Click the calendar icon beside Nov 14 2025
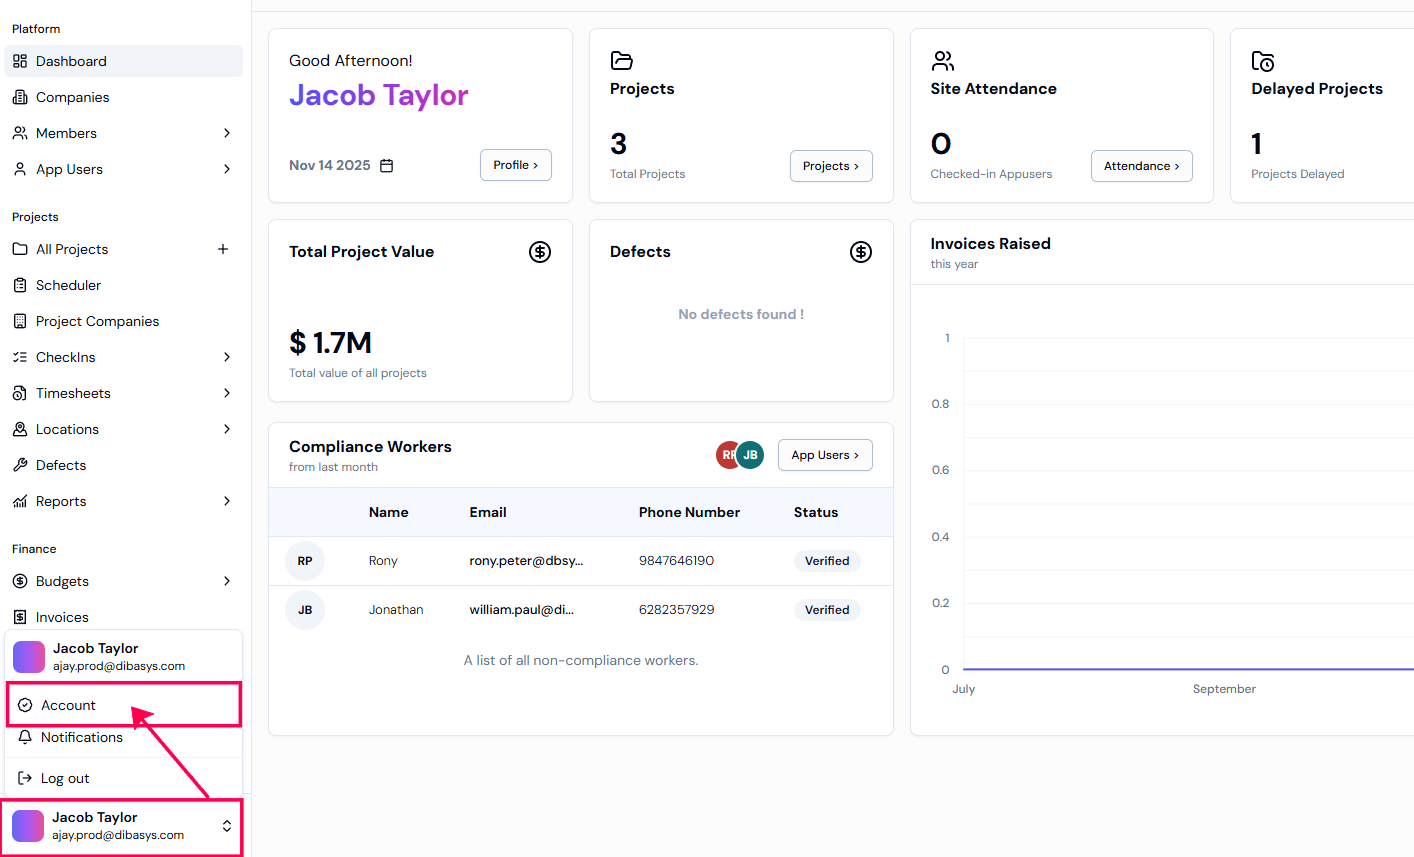 point(387,166)
